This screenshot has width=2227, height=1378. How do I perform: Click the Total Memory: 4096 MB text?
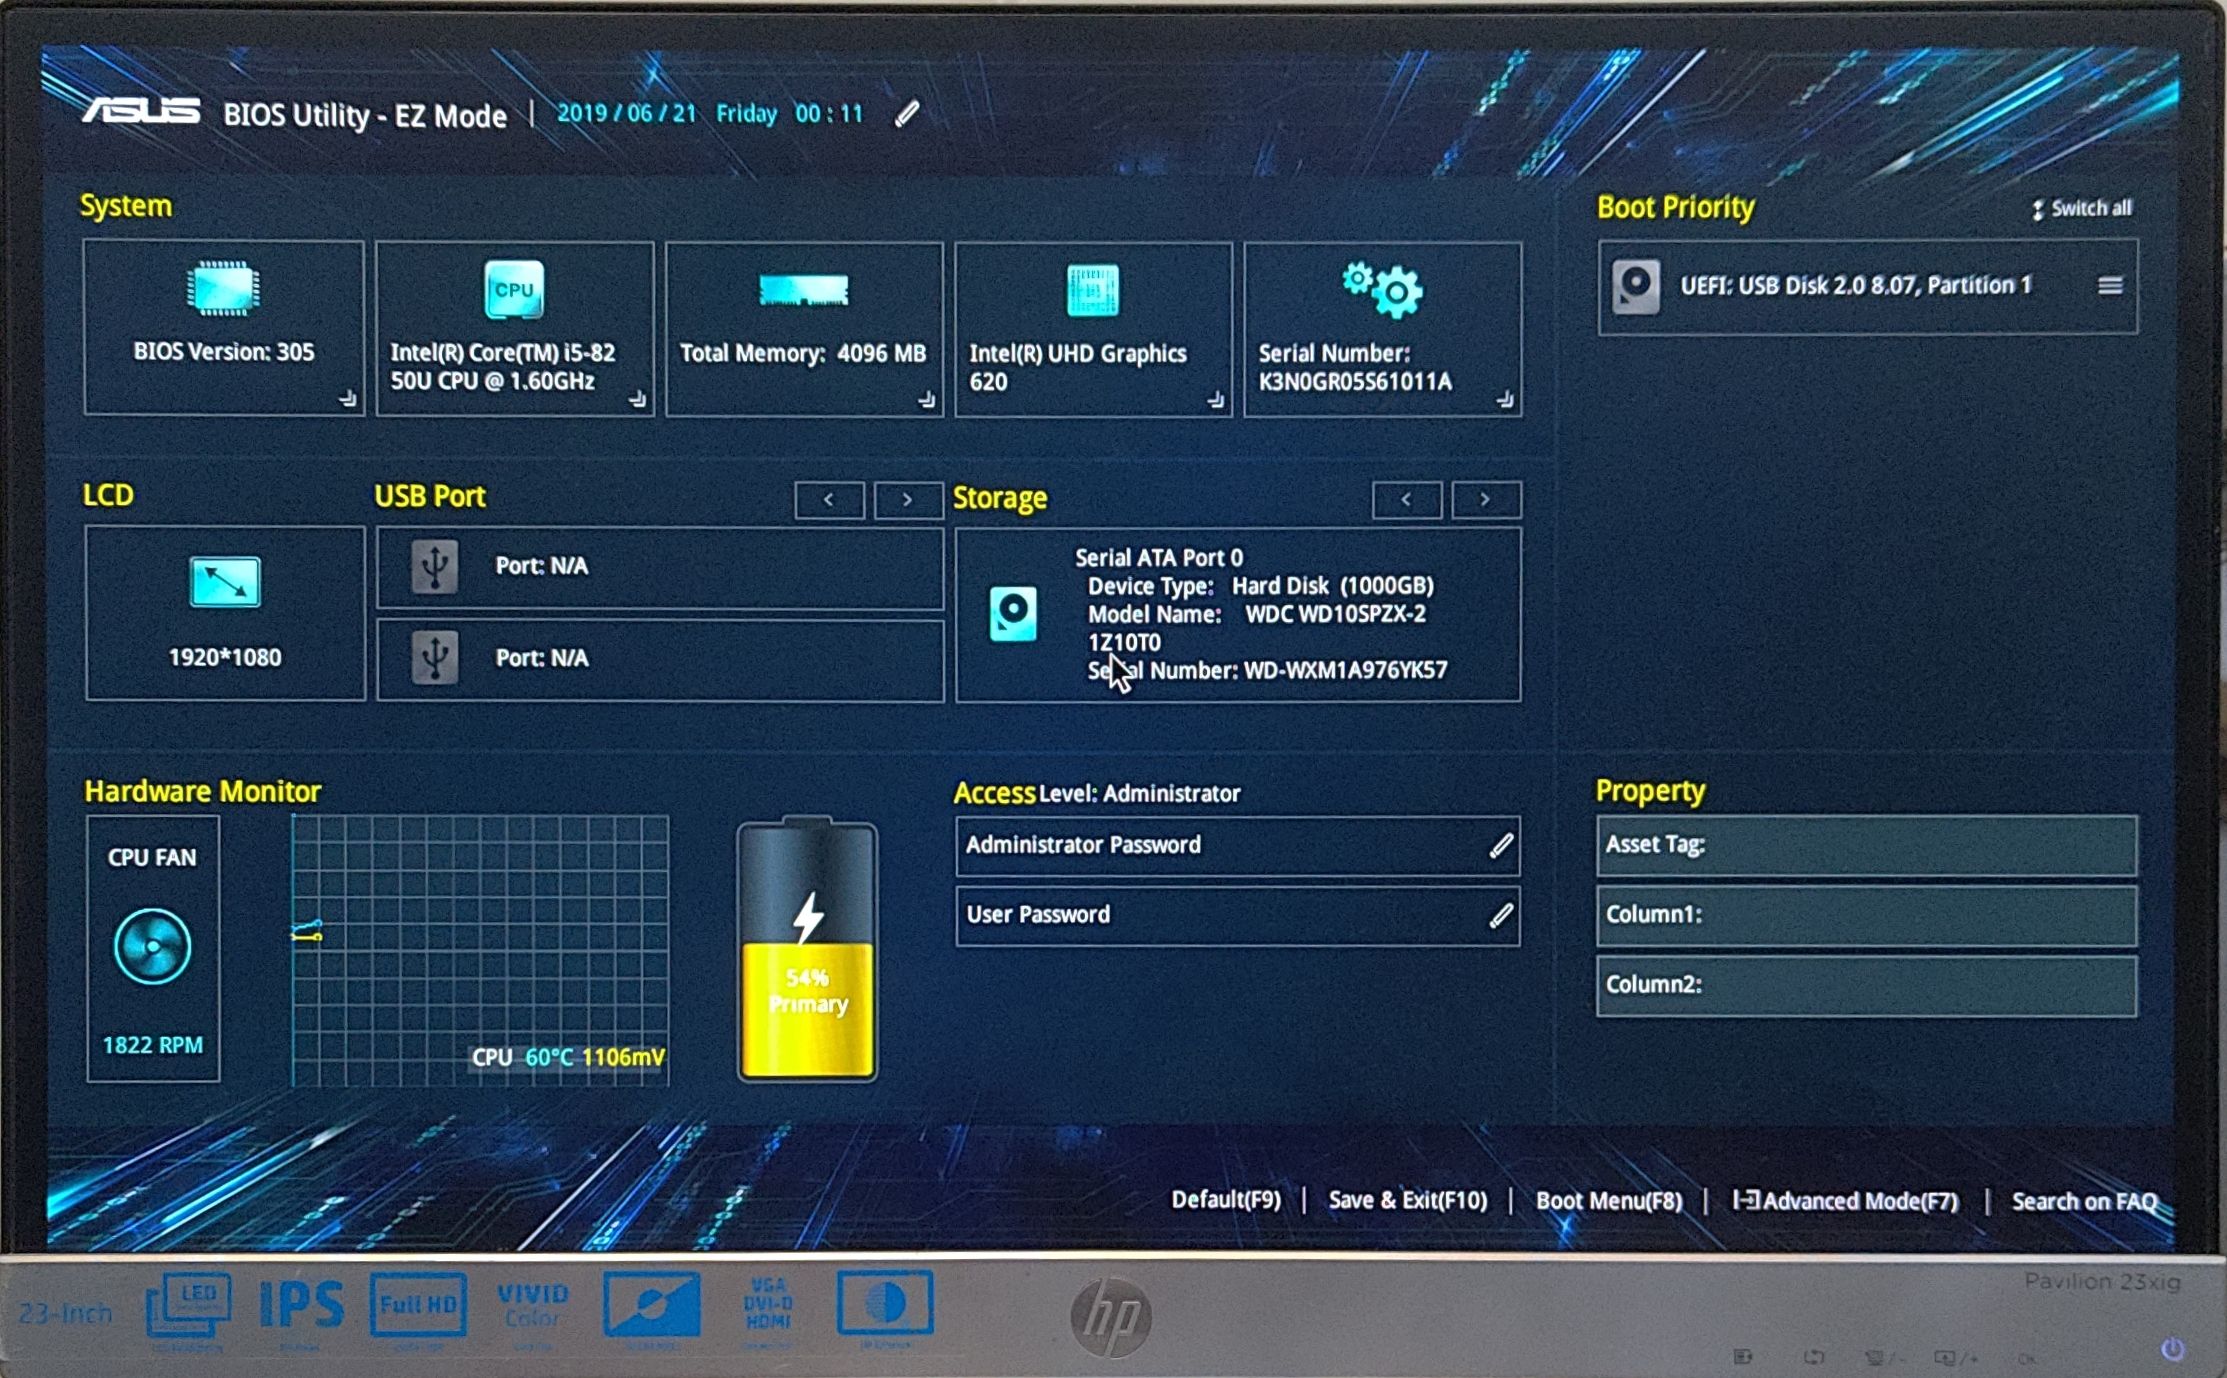pos(803,353)
